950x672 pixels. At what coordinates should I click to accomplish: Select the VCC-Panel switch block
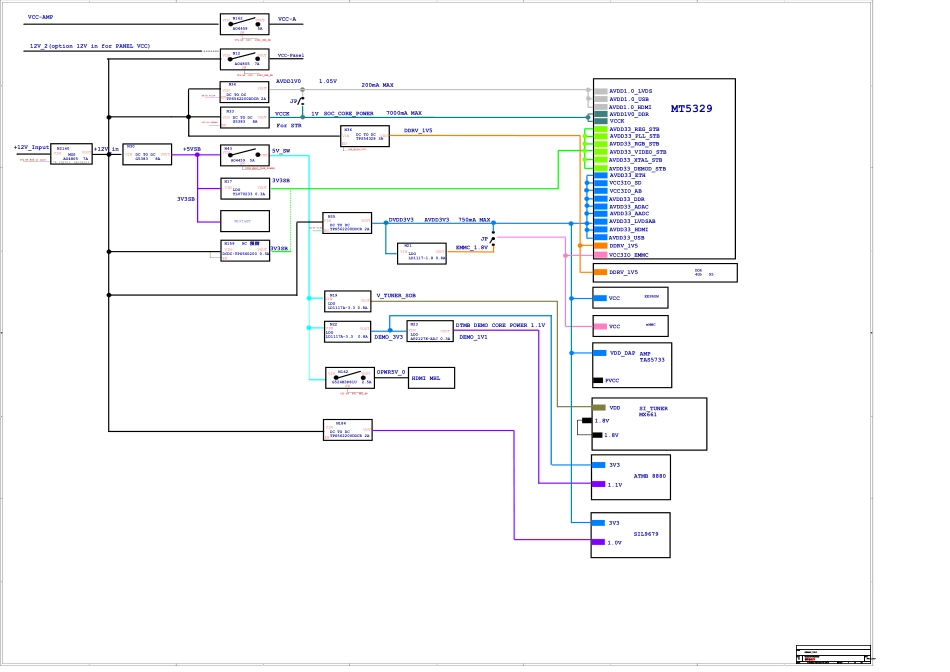(244, 59)
